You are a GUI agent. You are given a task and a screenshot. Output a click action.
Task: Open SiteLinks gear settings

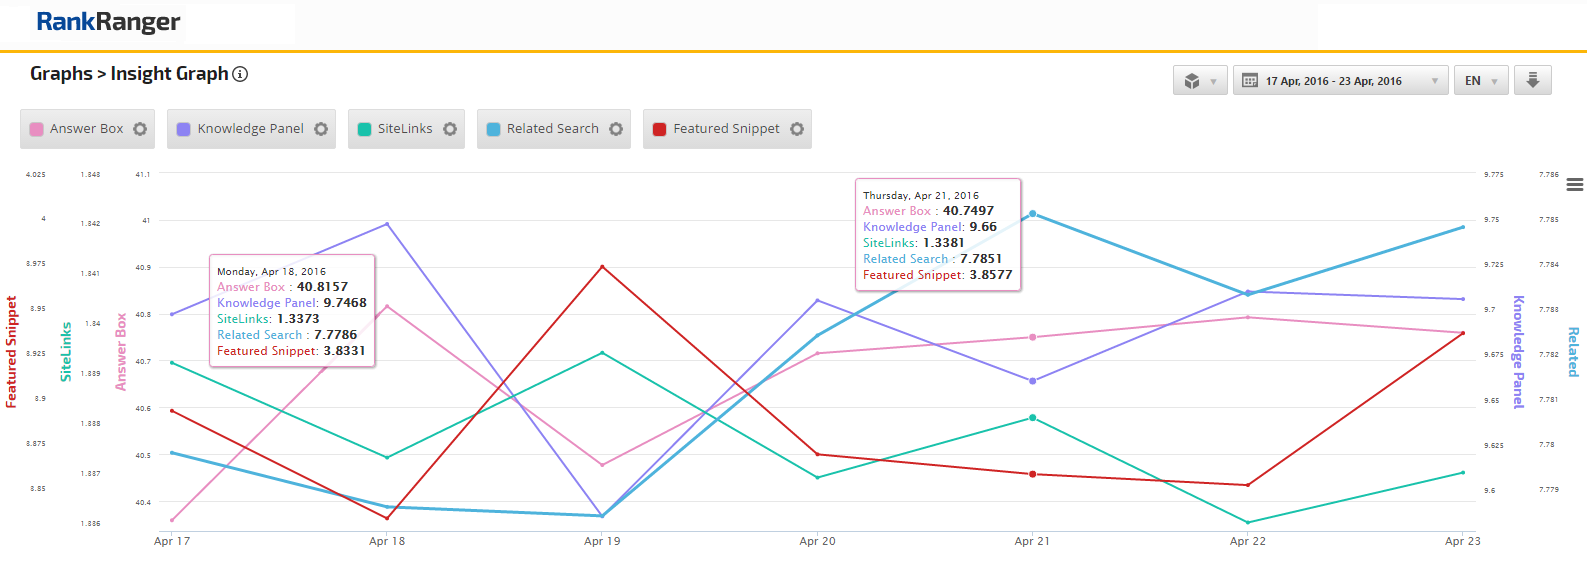[450, 129]
